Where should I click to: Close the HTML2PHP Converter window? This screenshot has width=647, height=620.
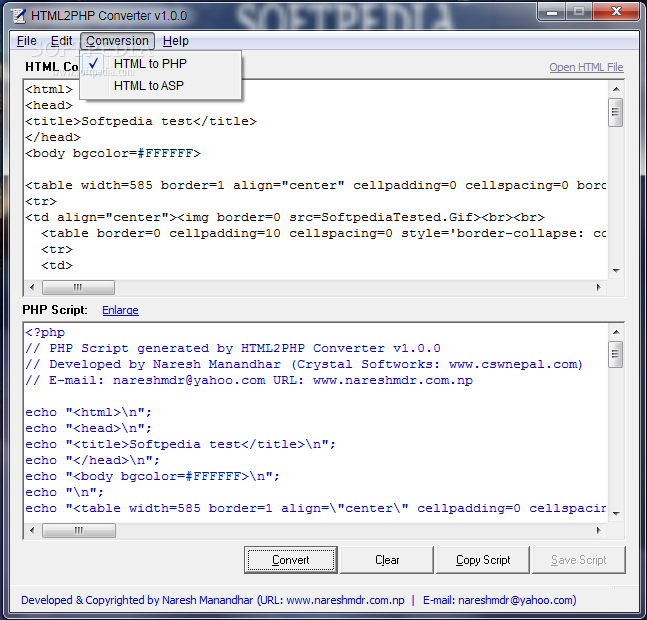[616, 12]
